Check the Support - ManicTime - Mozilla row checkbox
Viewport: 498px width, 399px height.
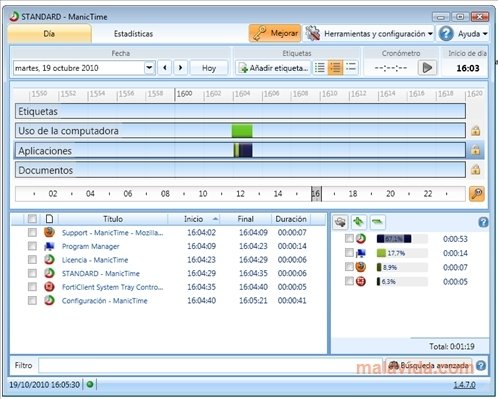coord(32,232)
